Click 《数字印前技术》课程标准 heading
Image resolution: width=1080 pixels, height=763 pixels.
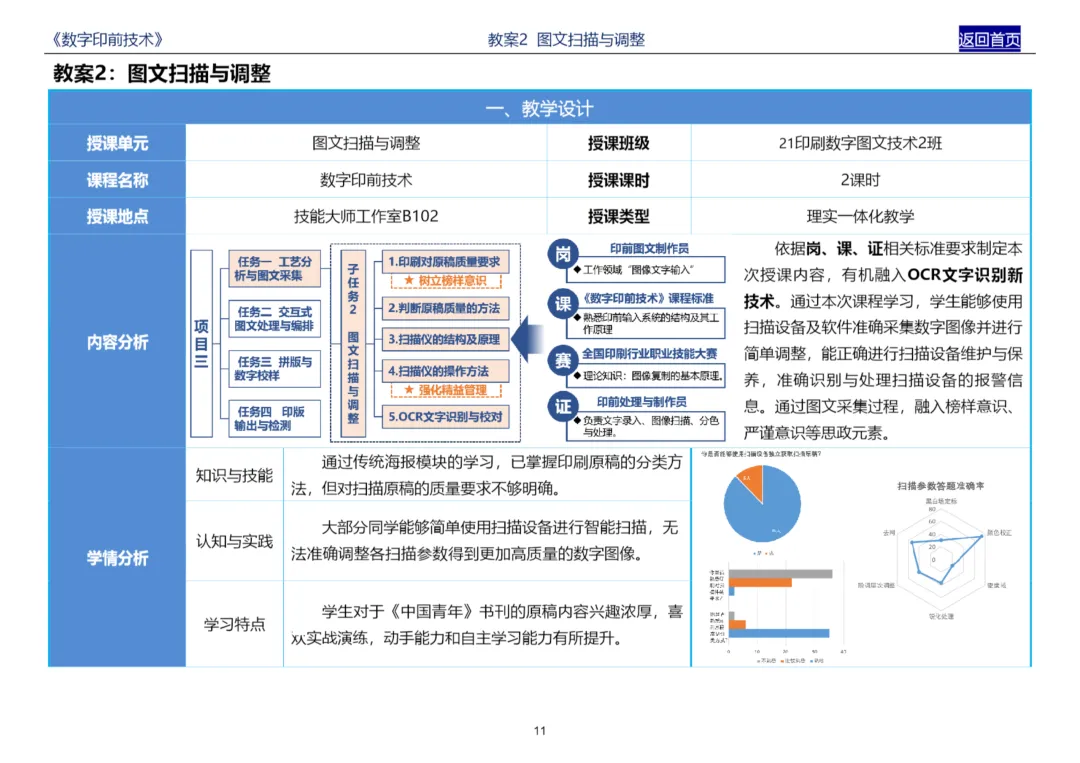pos(647,298)
